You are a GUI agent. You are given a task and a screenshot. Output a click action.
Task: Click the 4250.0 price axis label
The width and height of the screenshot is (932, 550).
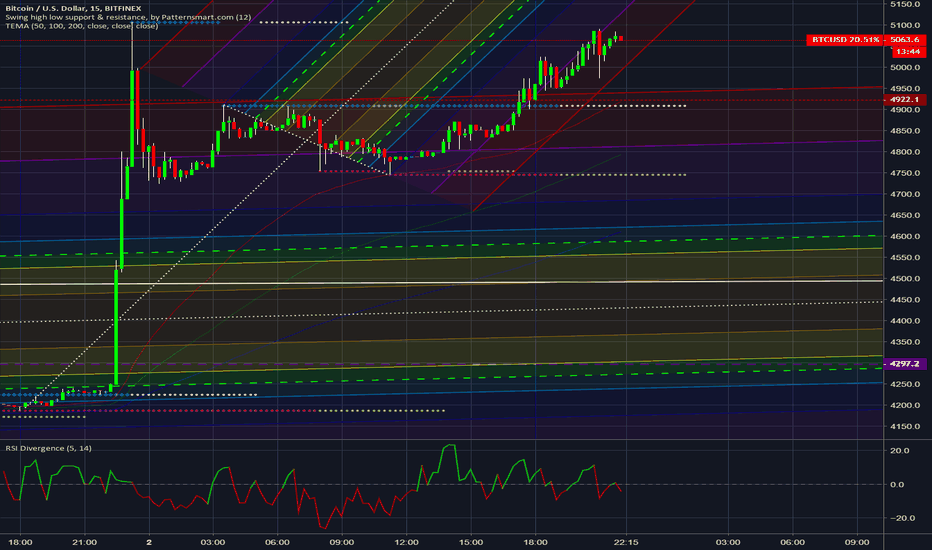905,384
